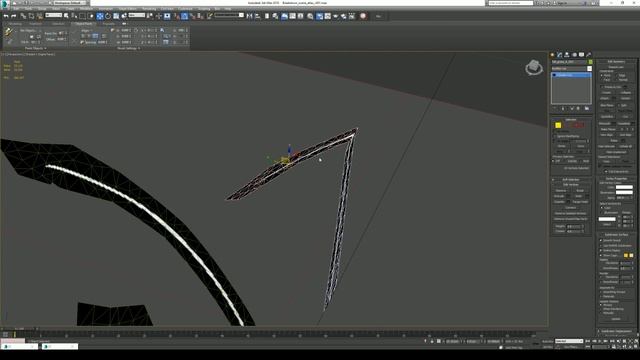Open the Modeling ribbon tab
This screenshot has width=640, height=360.
click(15, 24)
